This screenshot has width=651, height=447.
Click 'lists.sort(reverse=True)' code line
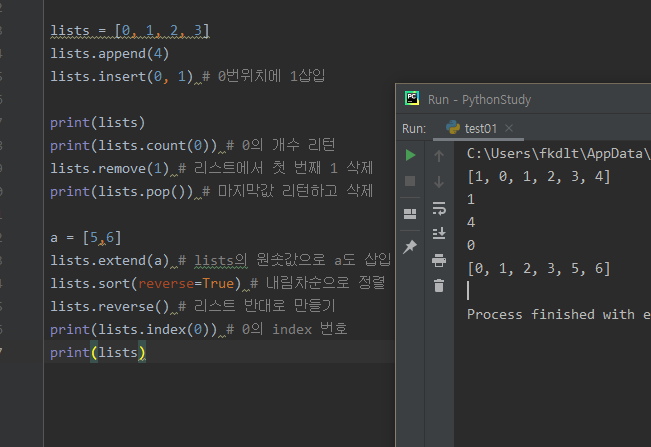pos(145,283)
